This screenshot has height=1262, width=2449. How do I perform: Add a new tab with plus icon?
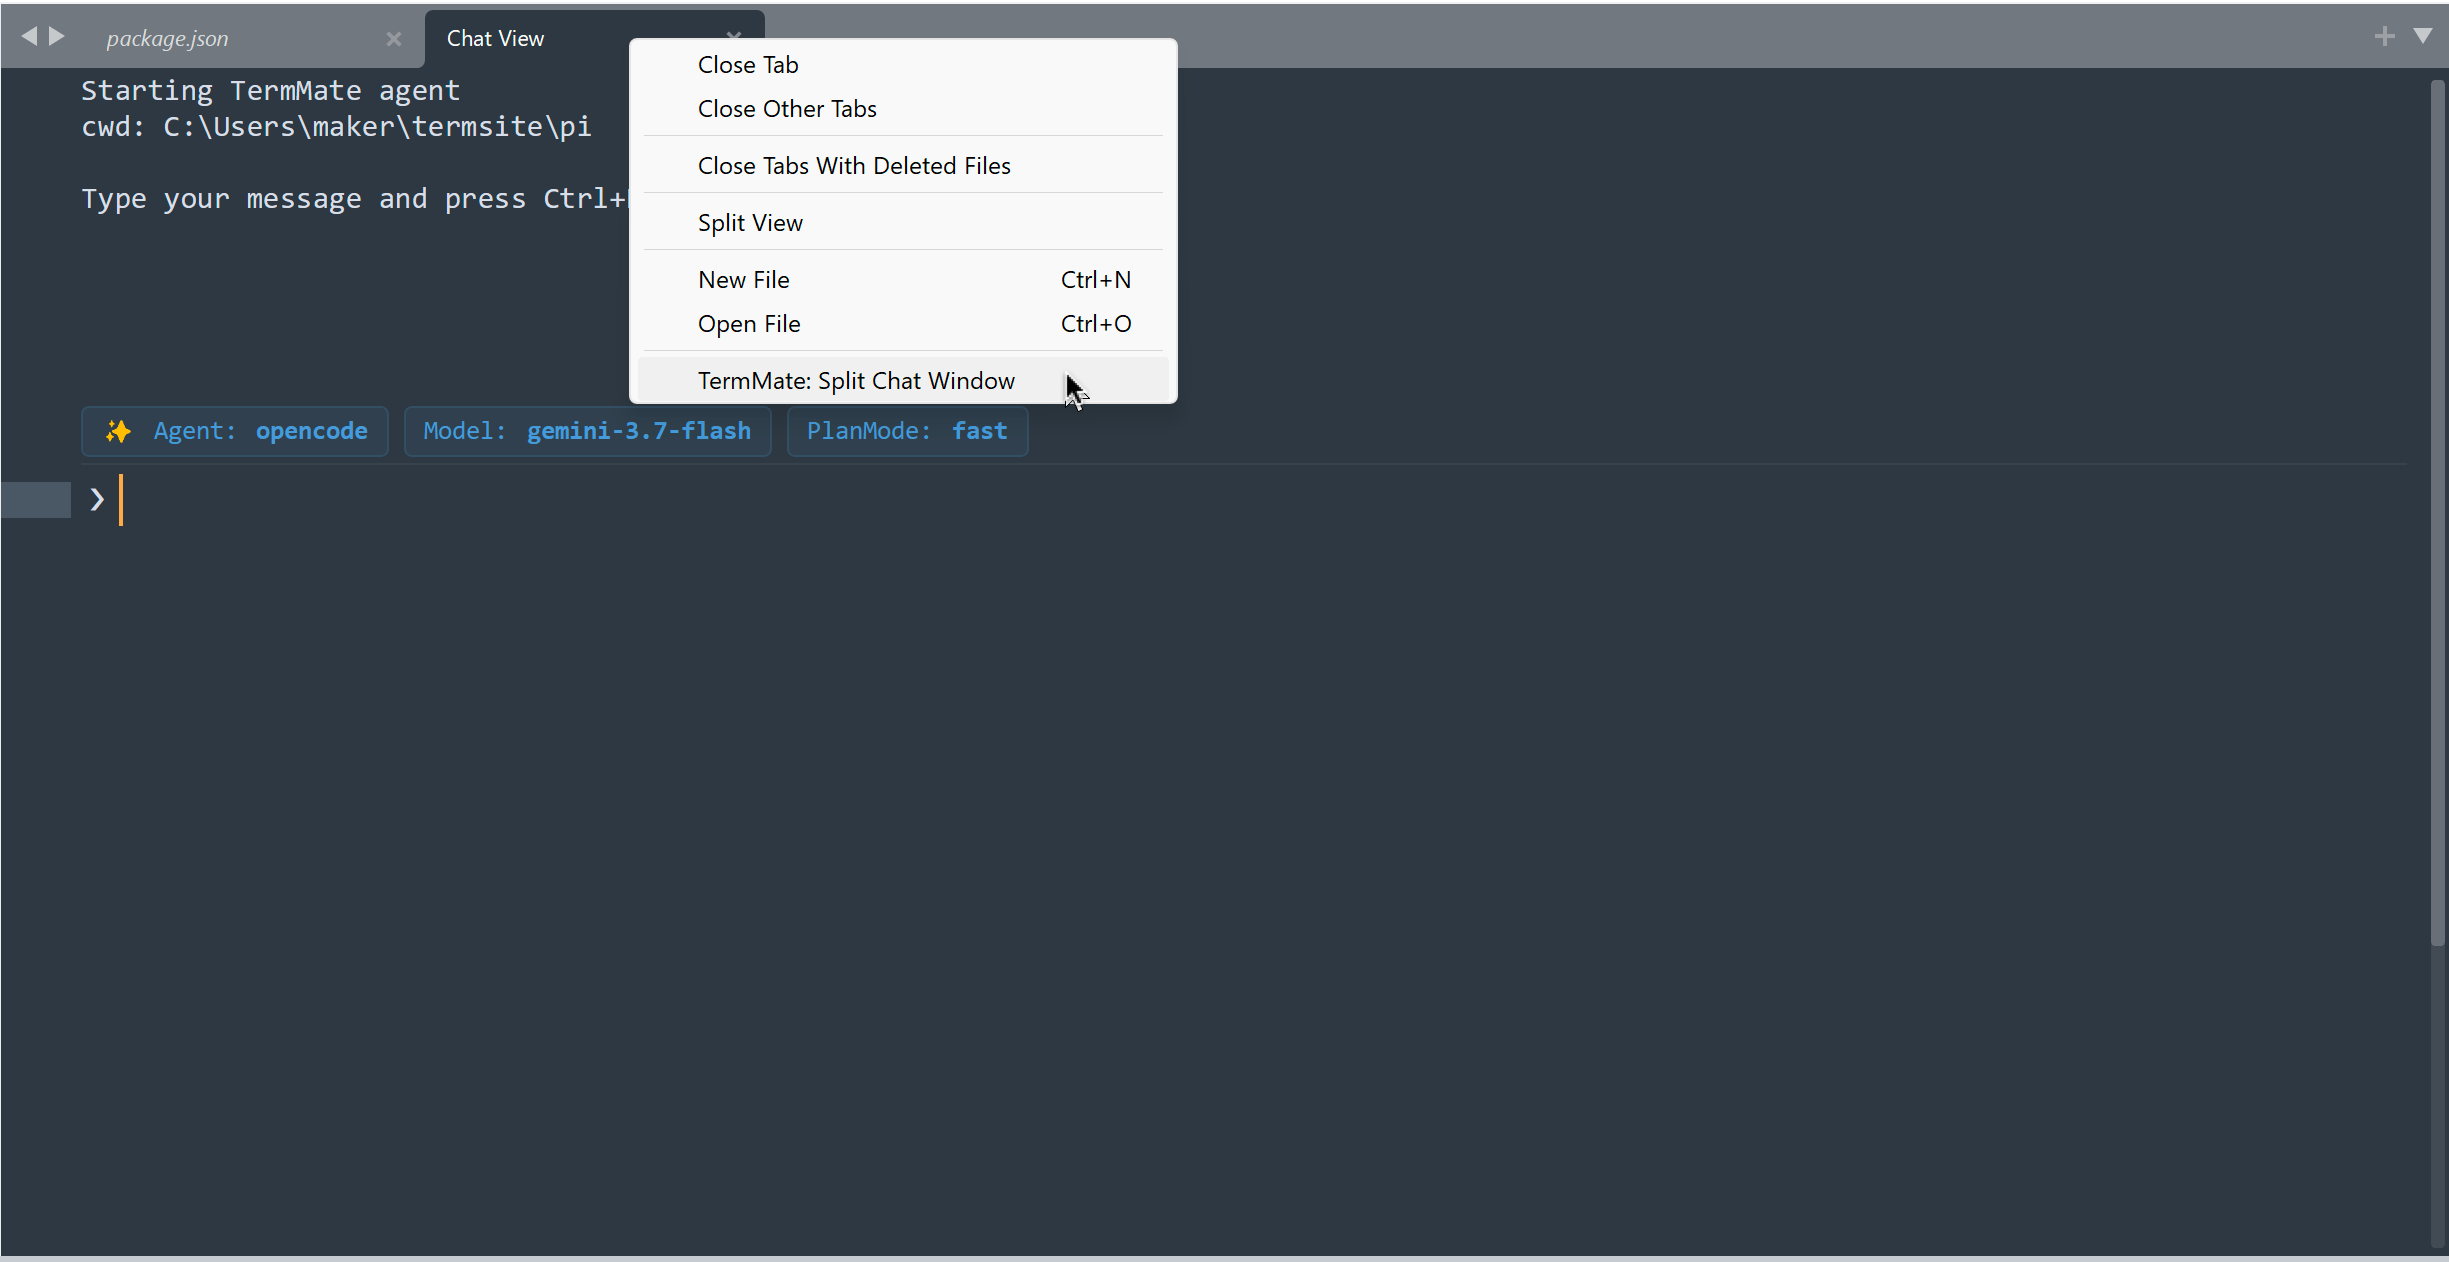coord(2384,37)
